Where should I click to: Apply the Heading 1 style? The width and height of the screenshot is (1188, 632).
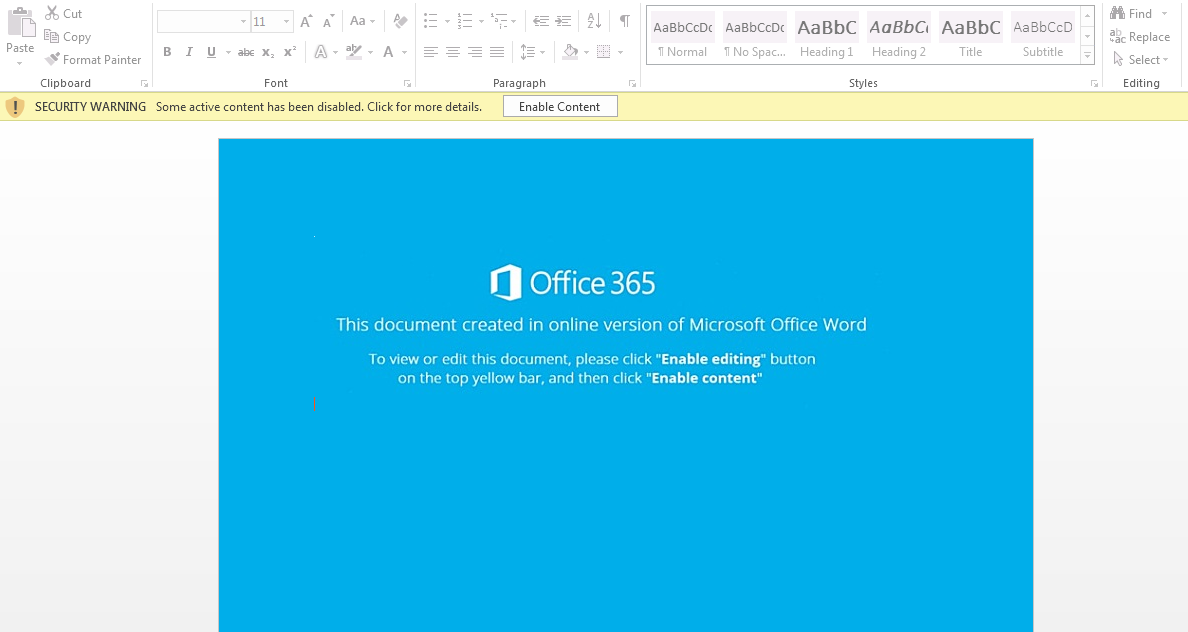[x=827, y=36]
